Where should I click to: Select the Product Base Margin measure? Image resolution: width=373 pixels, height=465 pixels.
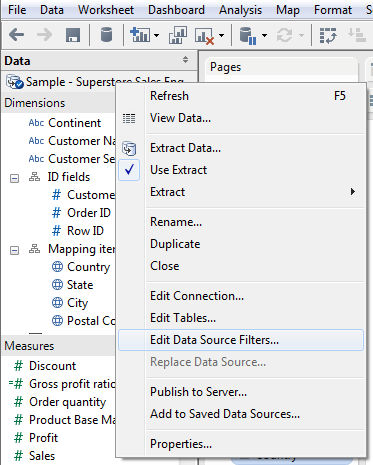(x=72, y=420)
